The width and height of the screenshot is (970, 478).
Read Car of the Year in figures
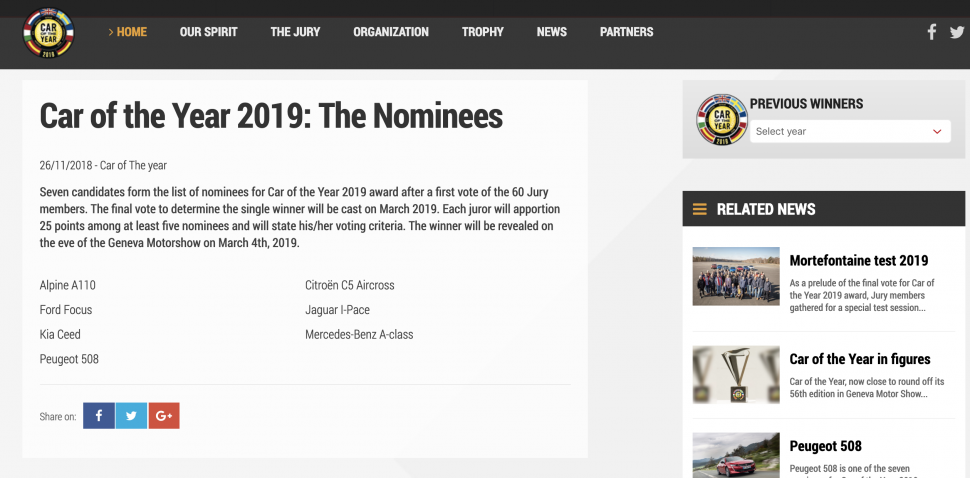pyautogui.click(x=859, y=359)
